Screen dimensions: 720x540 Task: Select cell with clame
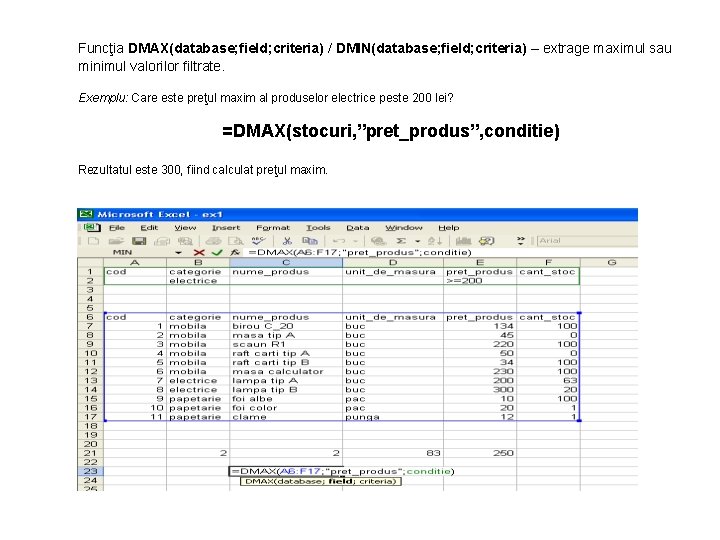tap(286, 417)
